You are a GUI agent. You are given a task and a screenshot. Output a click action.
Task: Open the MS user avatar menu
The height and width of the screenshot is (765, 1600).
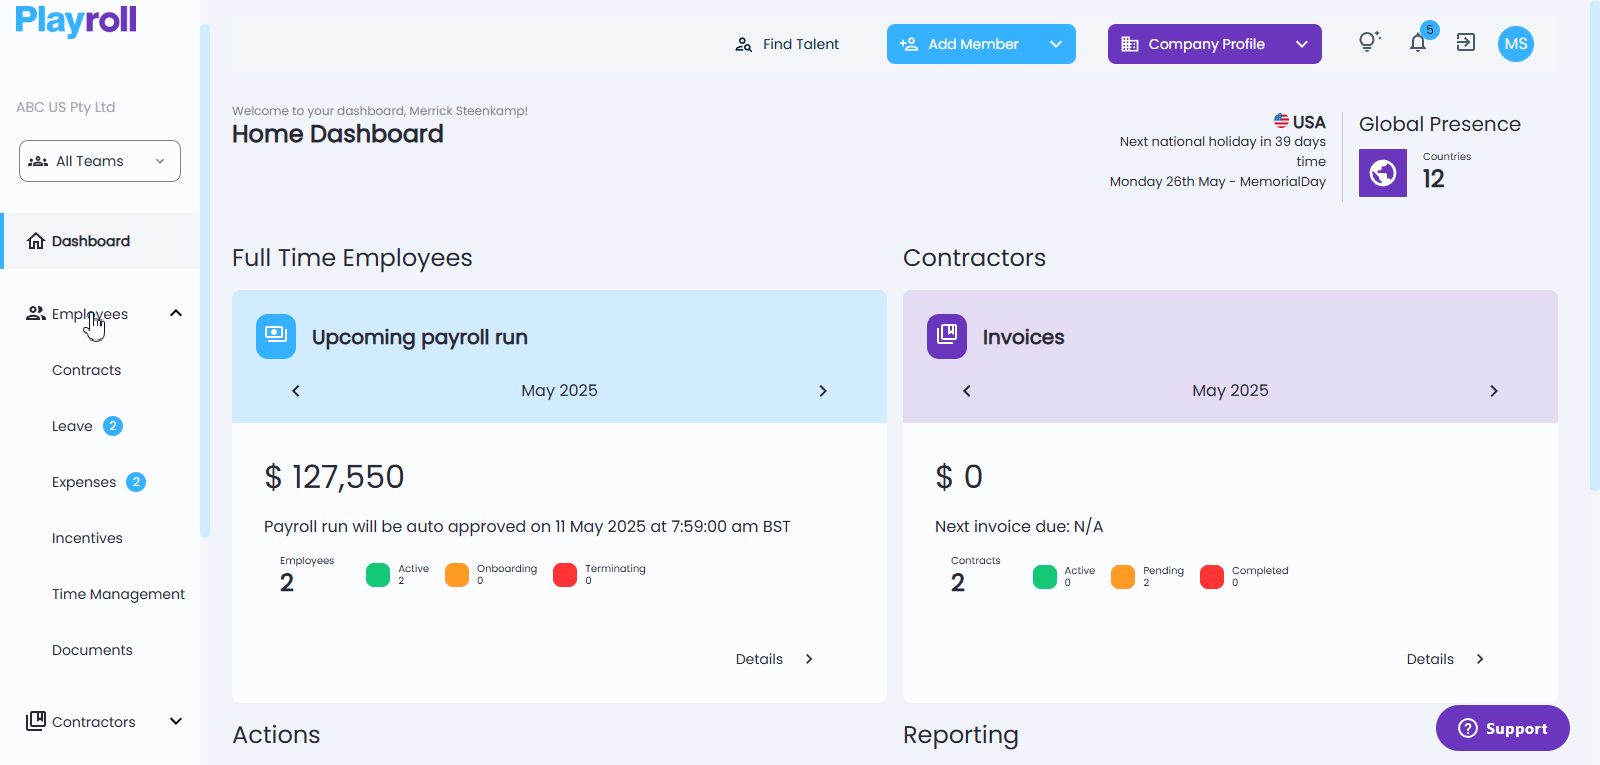tap(1516, 44)
